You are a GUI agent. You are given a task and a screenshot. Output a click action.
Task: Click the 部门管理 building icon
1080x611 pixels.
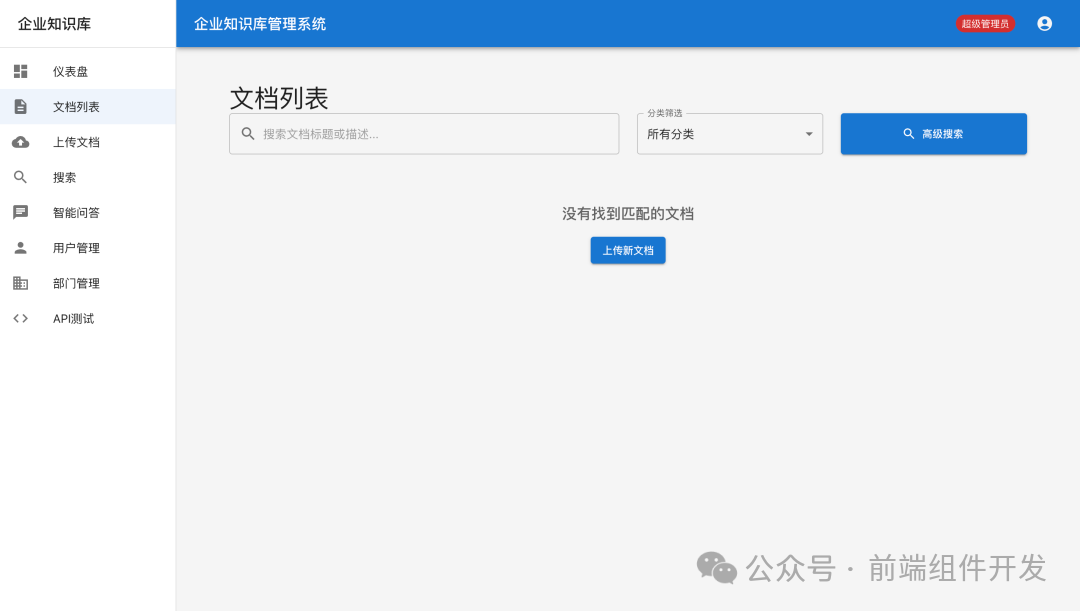21,283
